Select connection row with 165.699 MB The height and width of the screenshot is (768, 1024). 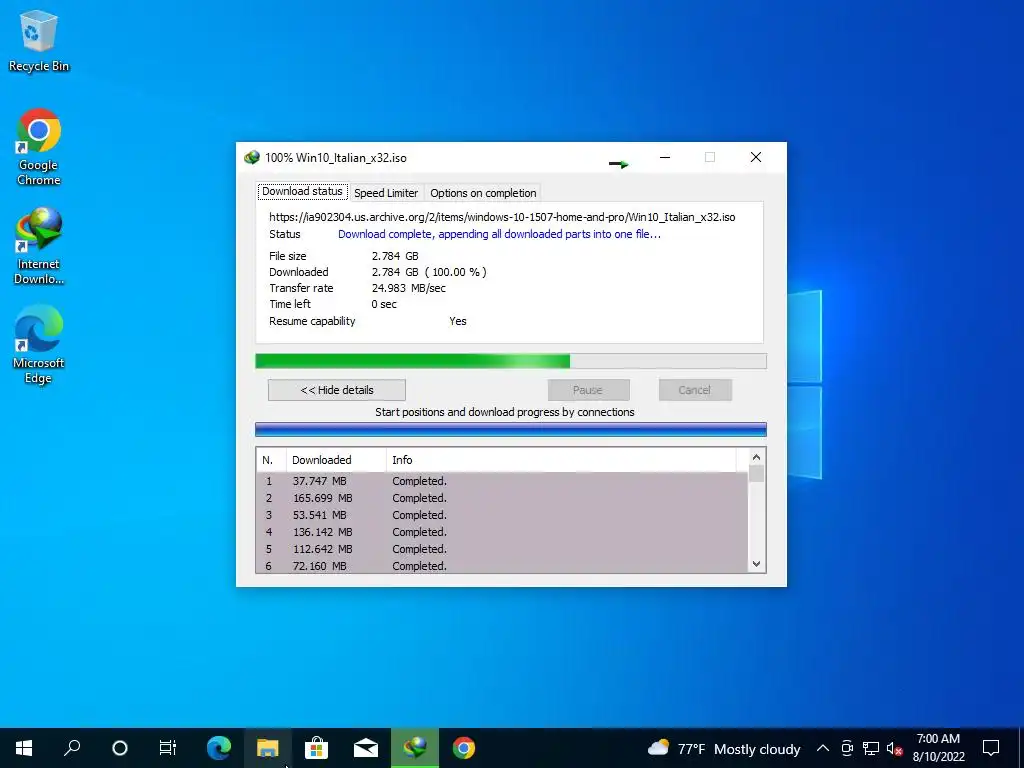(x=502, y=498)
